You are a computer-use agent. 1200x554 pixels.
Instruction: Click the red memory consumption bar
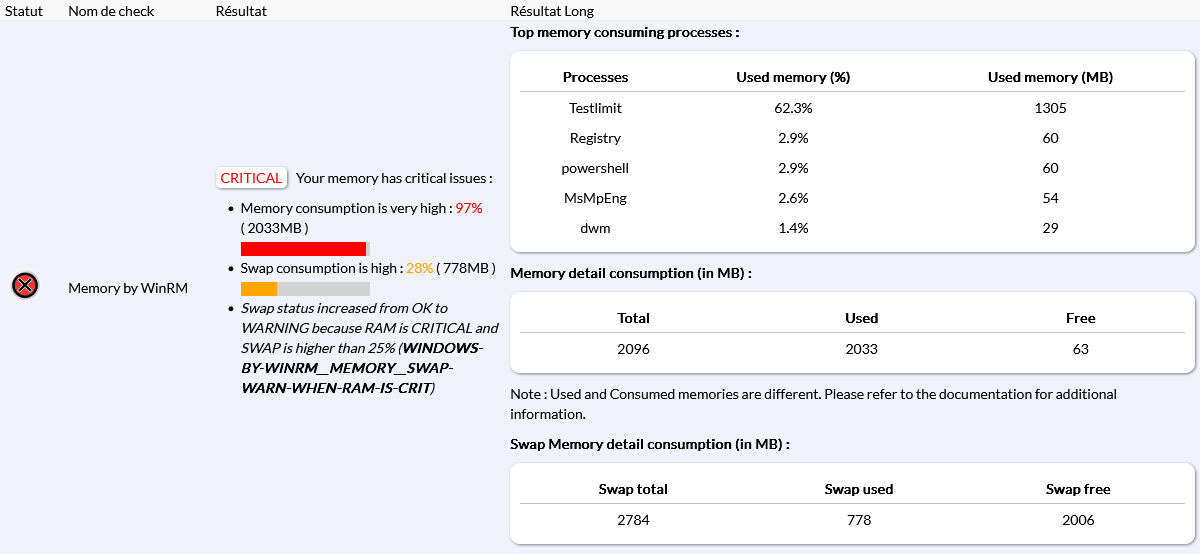303,249
